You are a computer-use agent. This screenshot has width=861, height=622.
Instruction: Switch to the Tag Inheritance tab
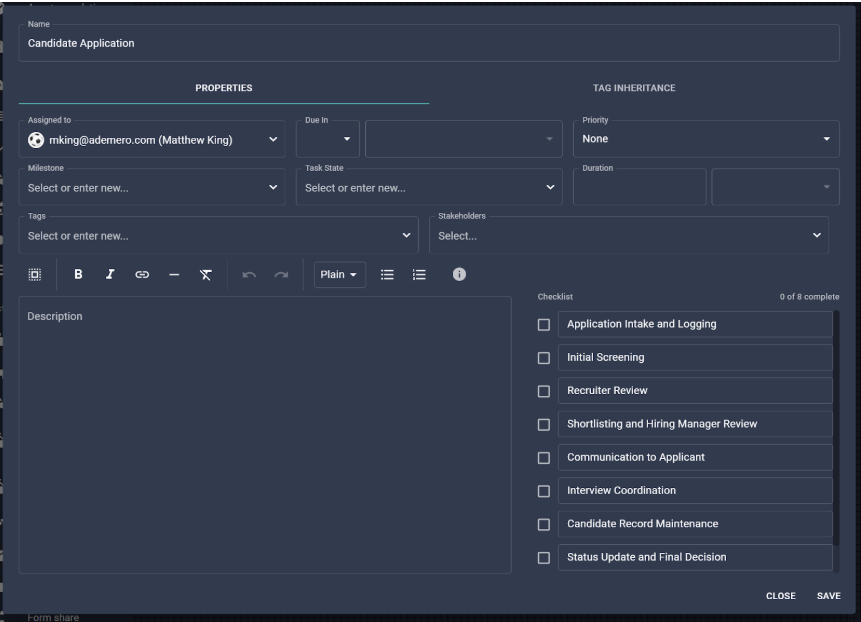click(634, 88)
